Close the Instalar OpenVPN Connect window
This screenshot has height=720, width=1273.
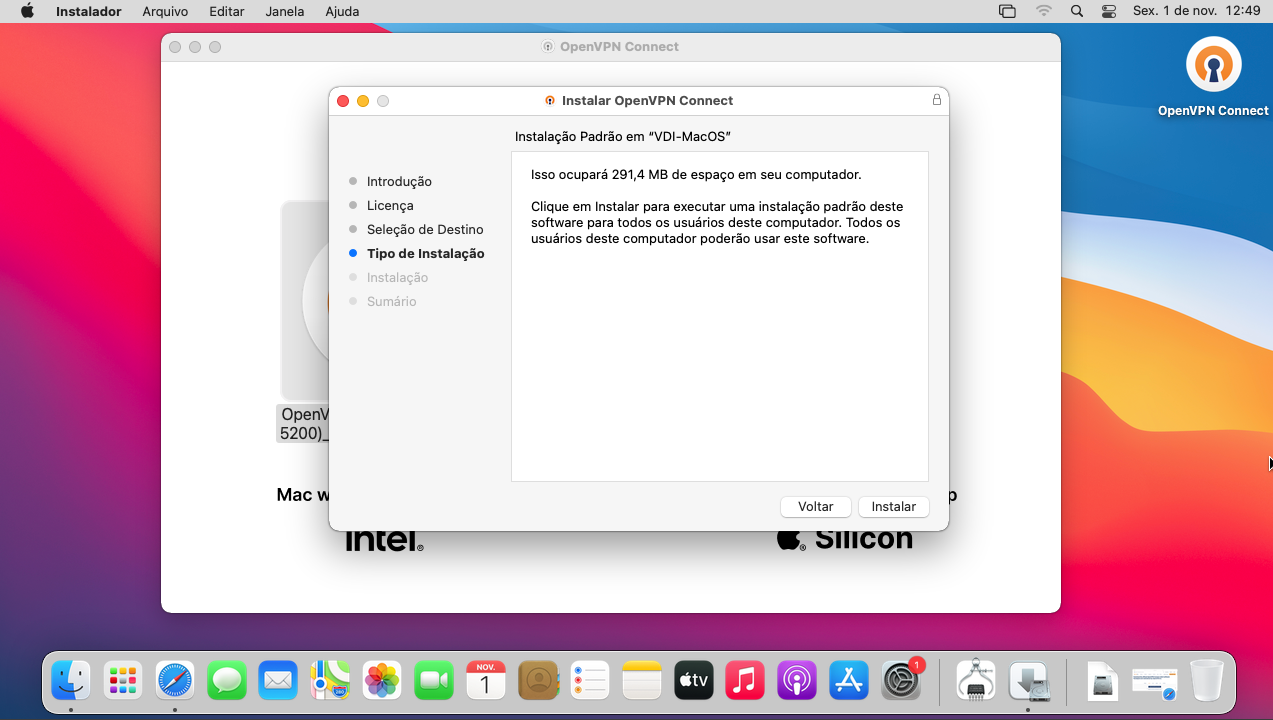343,101
